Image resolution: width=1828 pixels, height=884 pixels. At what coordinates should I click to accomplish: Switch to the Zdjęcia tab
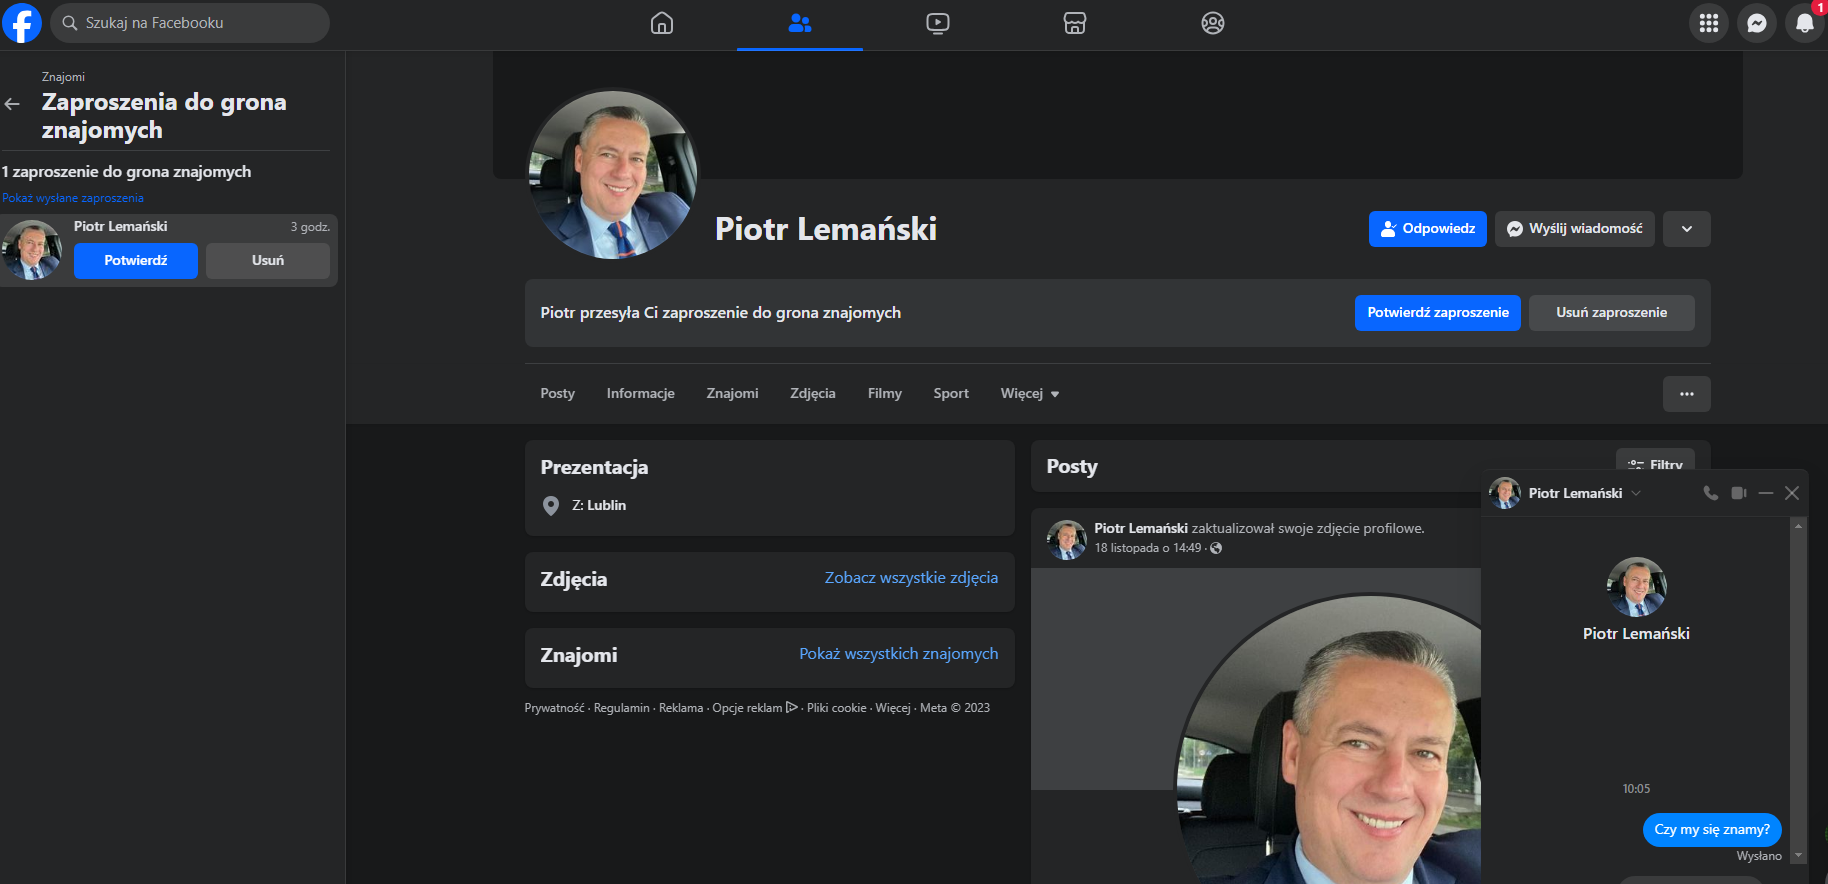[813, 394]
